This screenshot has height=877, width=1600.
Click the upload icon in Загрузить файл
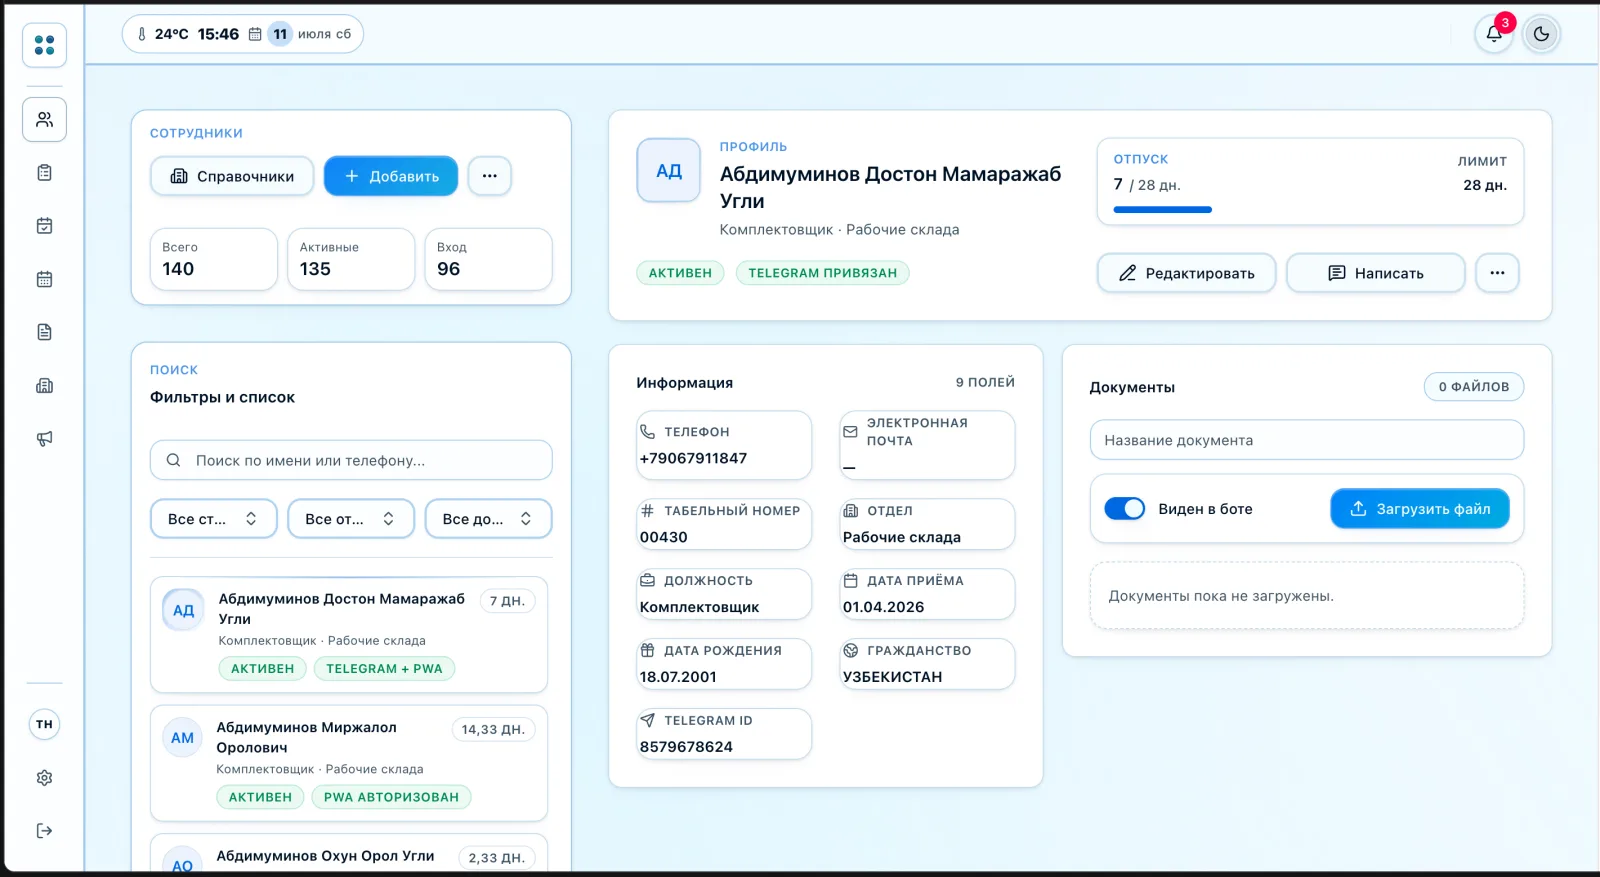pos(1358,508)
